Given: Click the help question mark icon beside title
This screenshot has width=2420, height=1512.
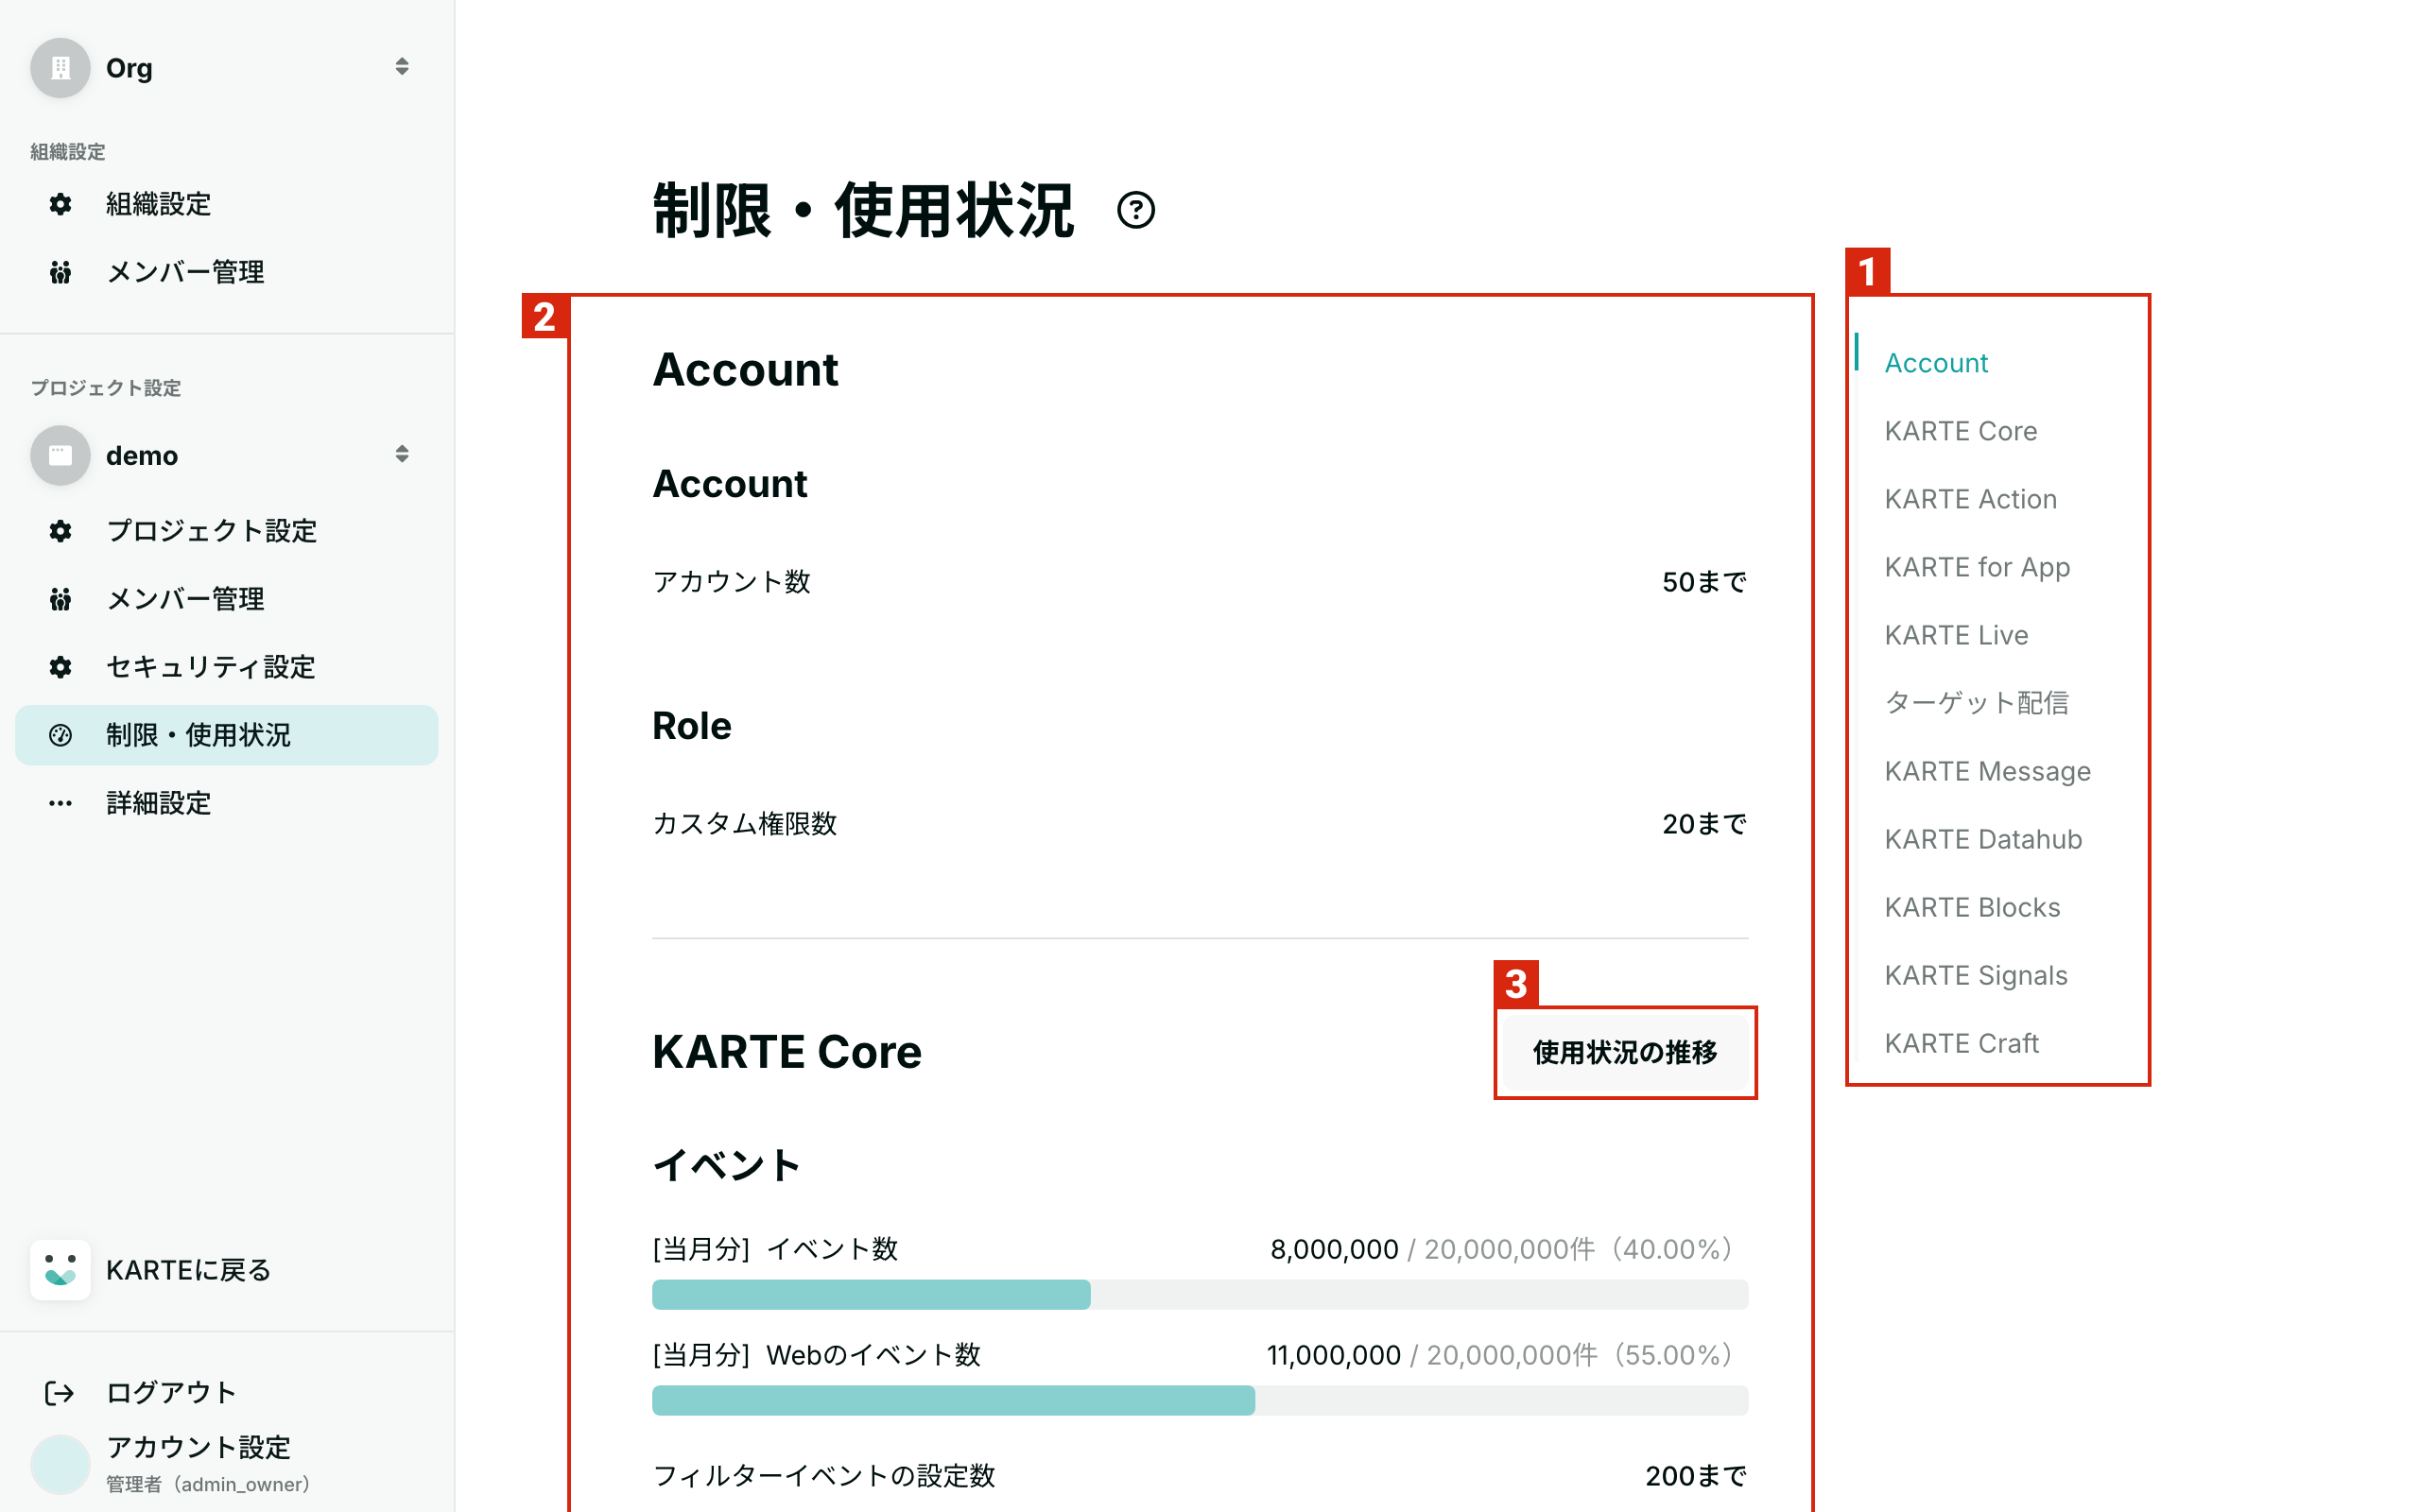Looking at the screenshot, I should (1135, 210).
